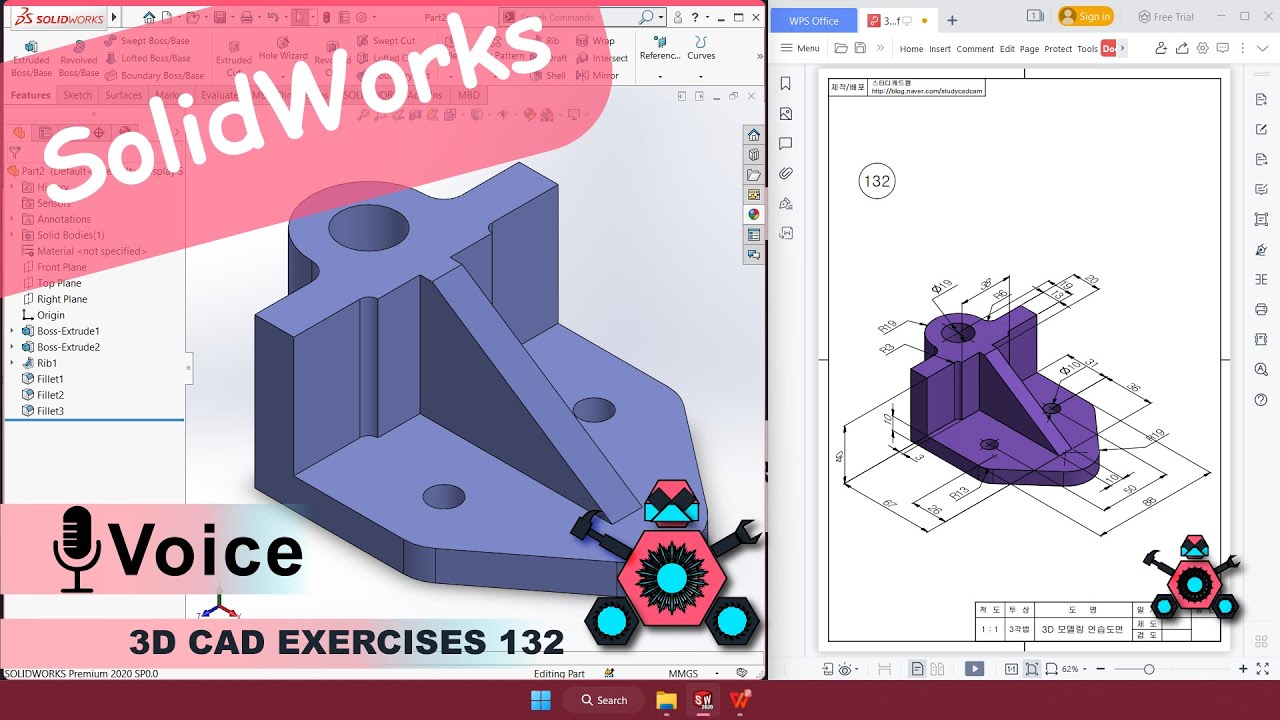
Task: Click the Mirror feature tool
Action: 597,75
